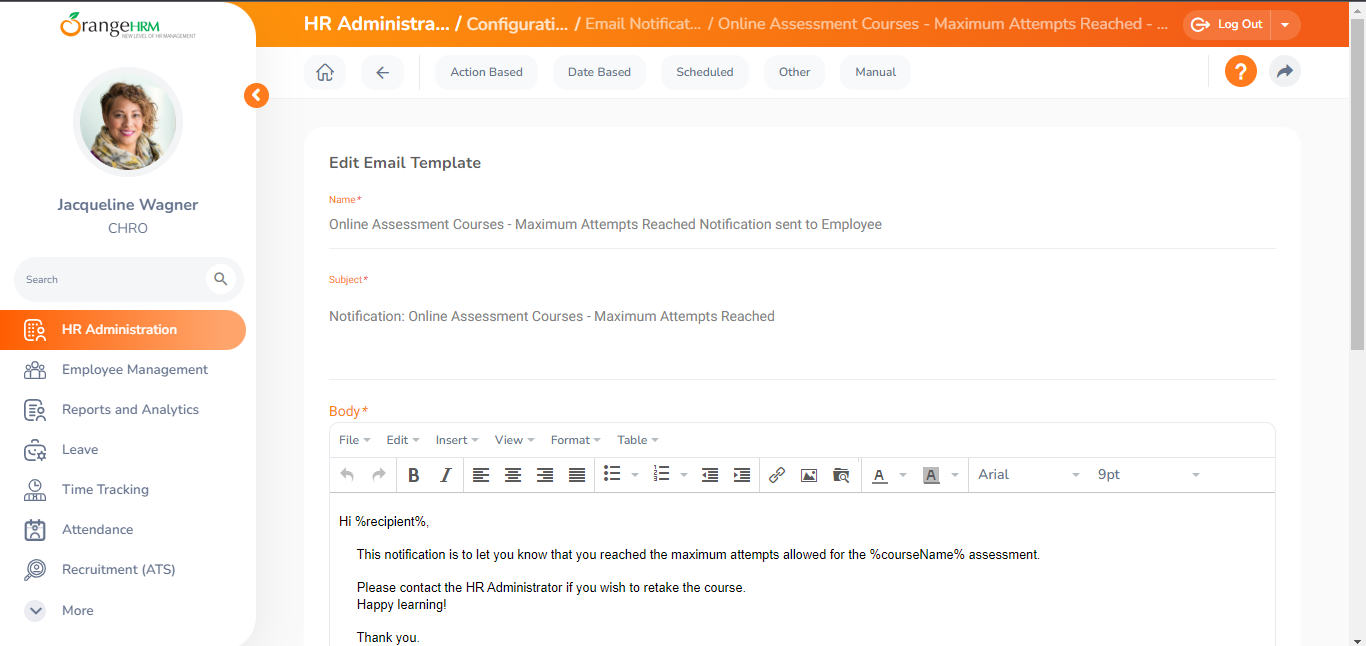This screenshot has height=646, width=1366.
Task: Click the Email Notifications breadcrumb link
Action: (x=643, y=24)
